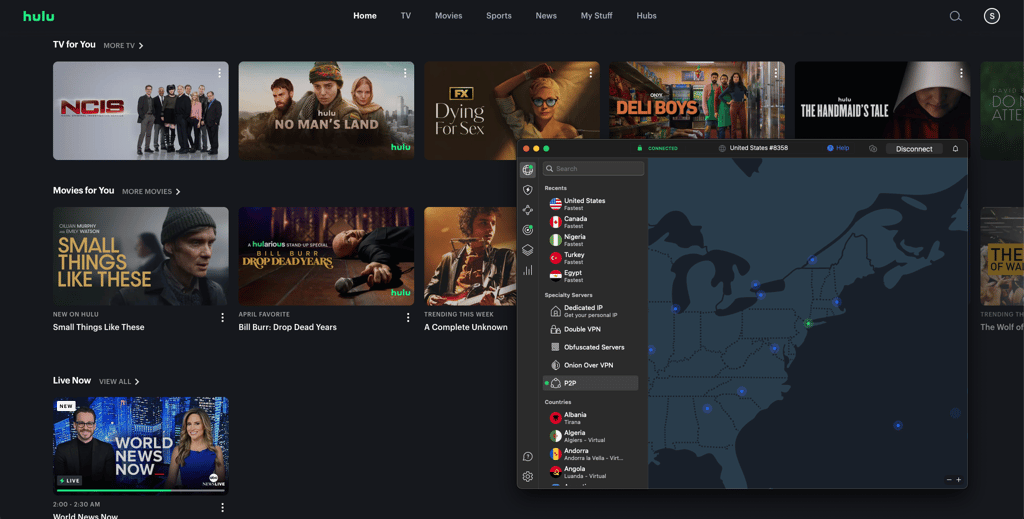This screenshot has width=1024, height=519.
Task: Select the P2P specialty server row
Action: (590, 383)
